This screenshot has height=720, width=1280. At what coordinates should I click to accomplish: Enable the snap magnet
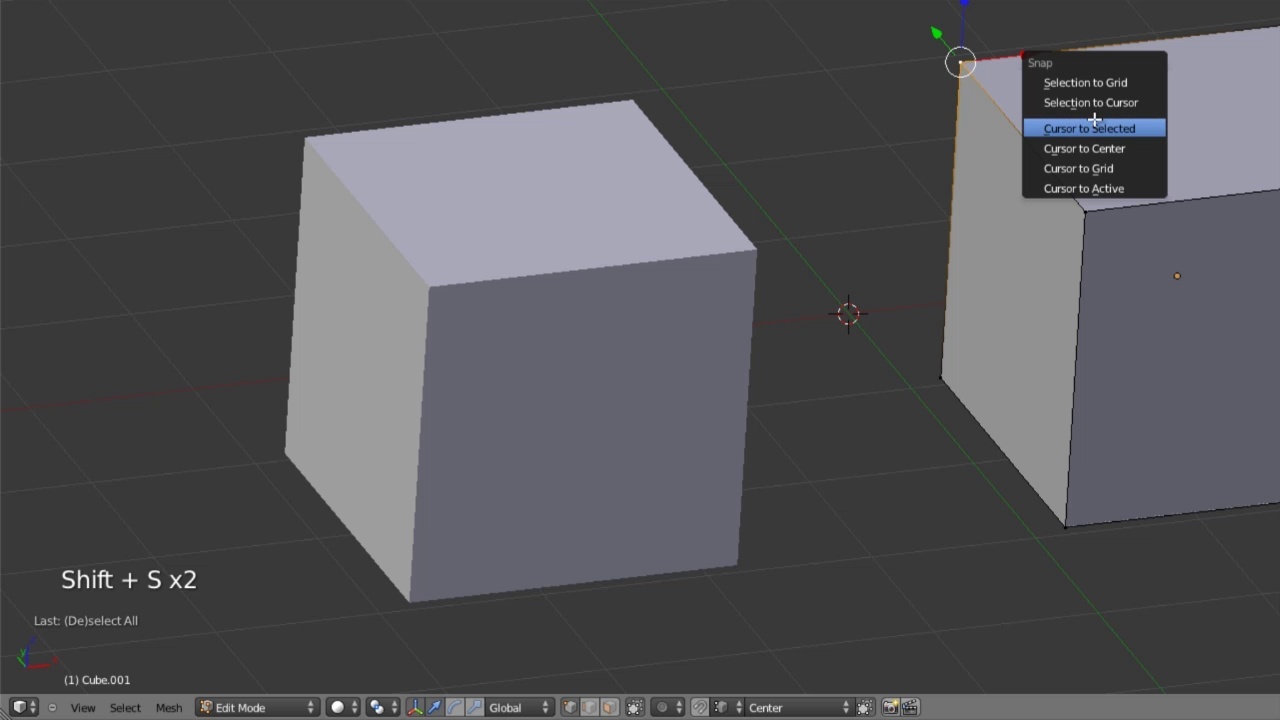pos(702,707)
